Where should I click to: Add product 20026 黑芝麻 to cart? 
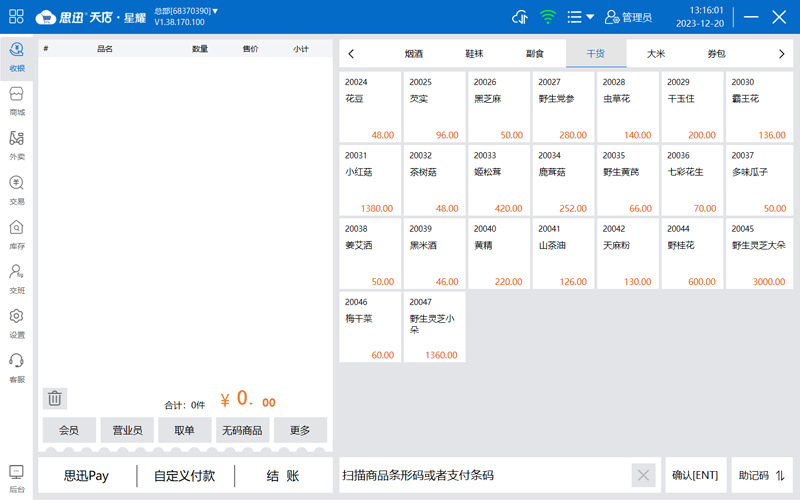click(x=498, y=107)
